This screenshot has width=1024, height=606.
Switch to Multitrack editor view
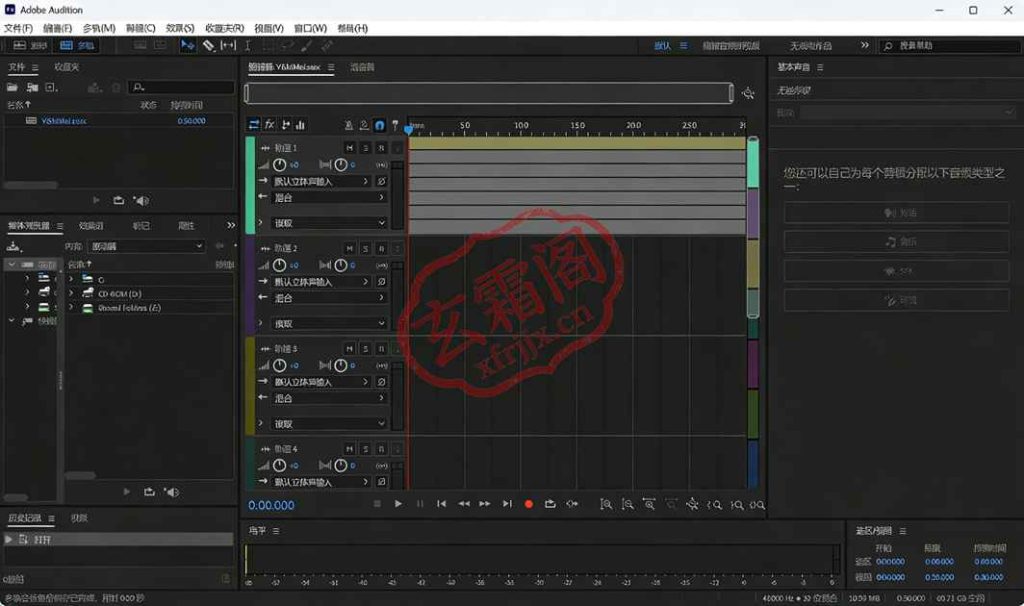pyautogui.click(x=77, y=45)
